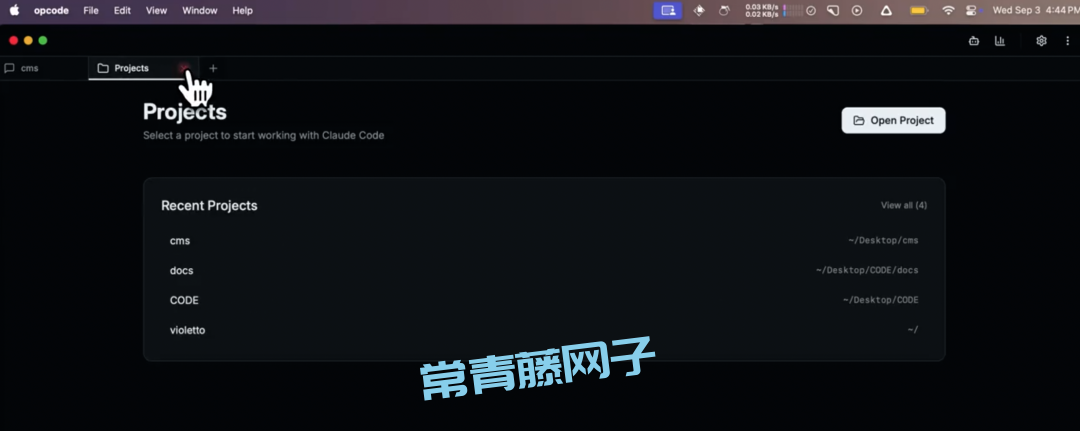The width and height of the screenshot is (1080, 431).
Task: Click the Open Project button
Action: [893, 120]
